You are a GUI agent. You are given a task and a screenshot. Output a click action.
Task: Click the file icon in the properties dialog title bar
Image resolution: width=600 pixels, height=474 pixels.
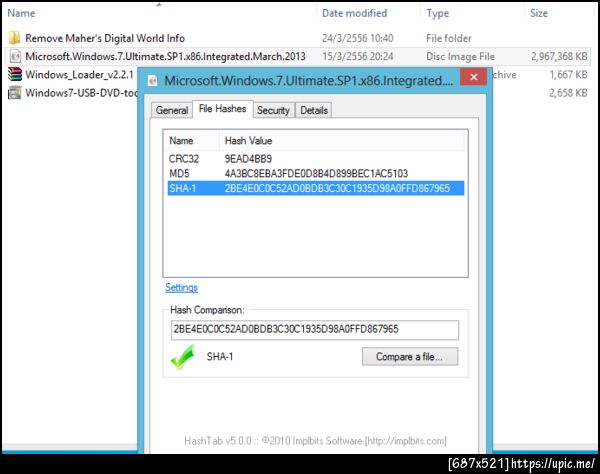click(153, 81)
